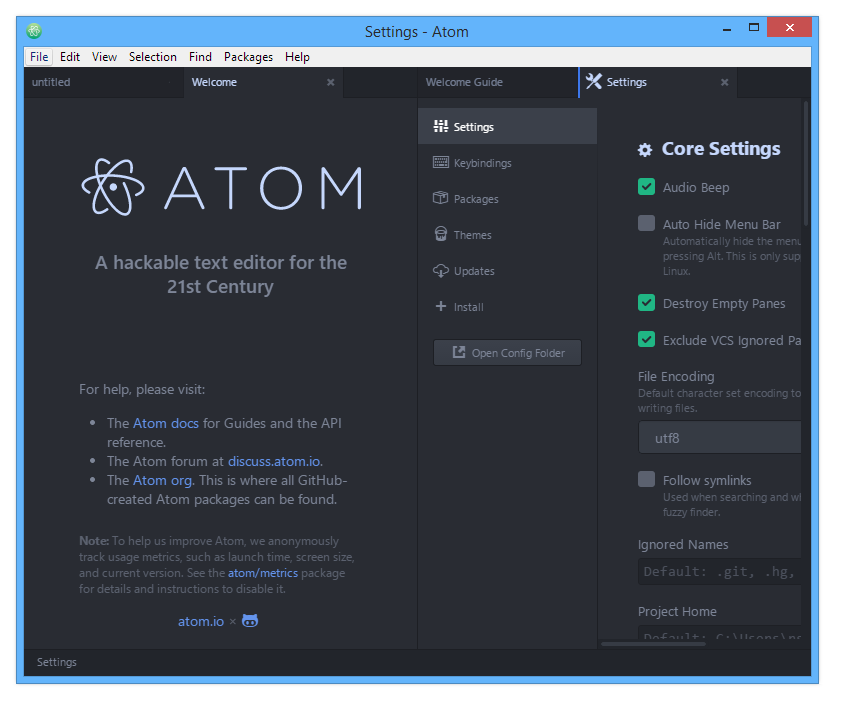Screen dimensions: 847x714
Task: Disable the Audio Beep setting
Action: [646, 187]
